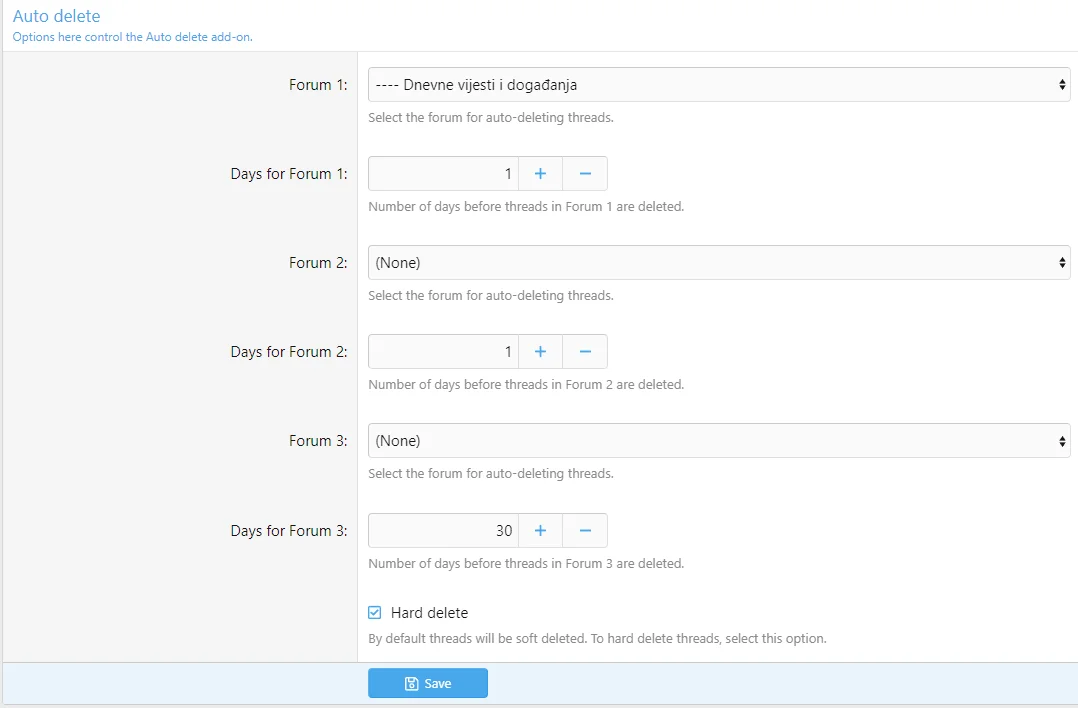Image resolution: width=1078 pixels, height=708 pixels.
Task: Toggle the Hard delete checkbox
Action: coord(375,613)
